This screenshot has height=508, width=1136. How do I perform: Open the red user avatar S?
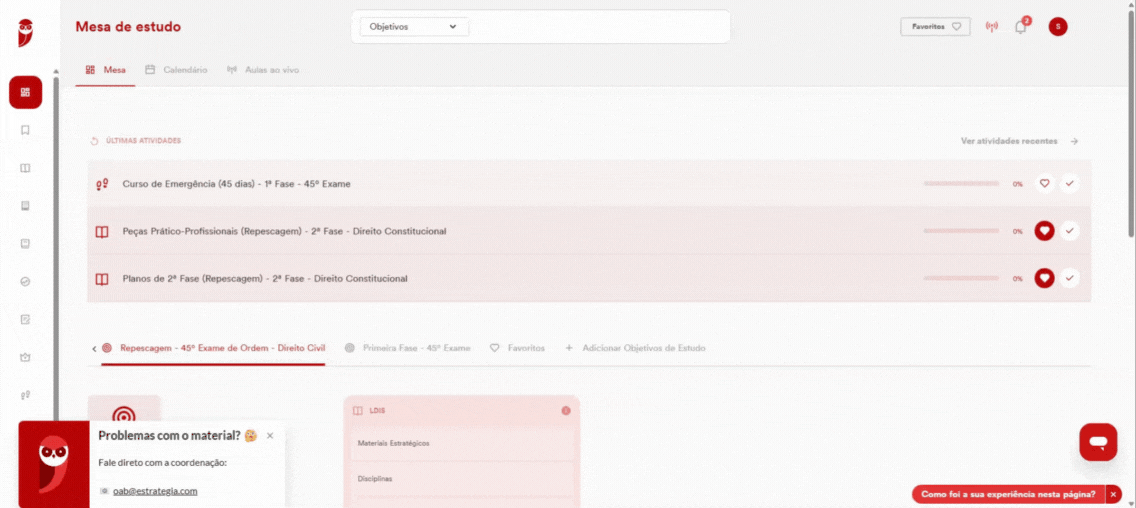[x=1058, y=27]
